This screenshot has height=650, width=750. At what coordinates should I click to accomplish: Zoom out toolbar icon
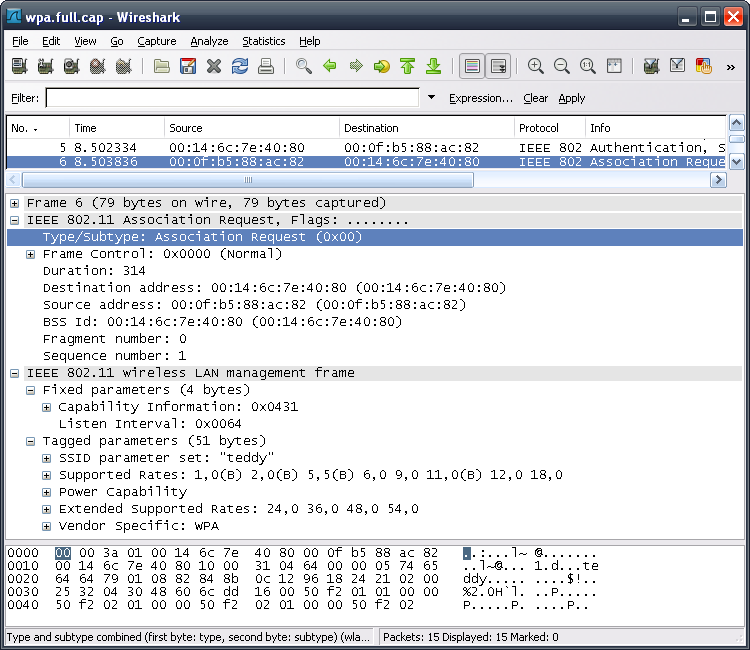pyautogui.click(x=562, y=66)
